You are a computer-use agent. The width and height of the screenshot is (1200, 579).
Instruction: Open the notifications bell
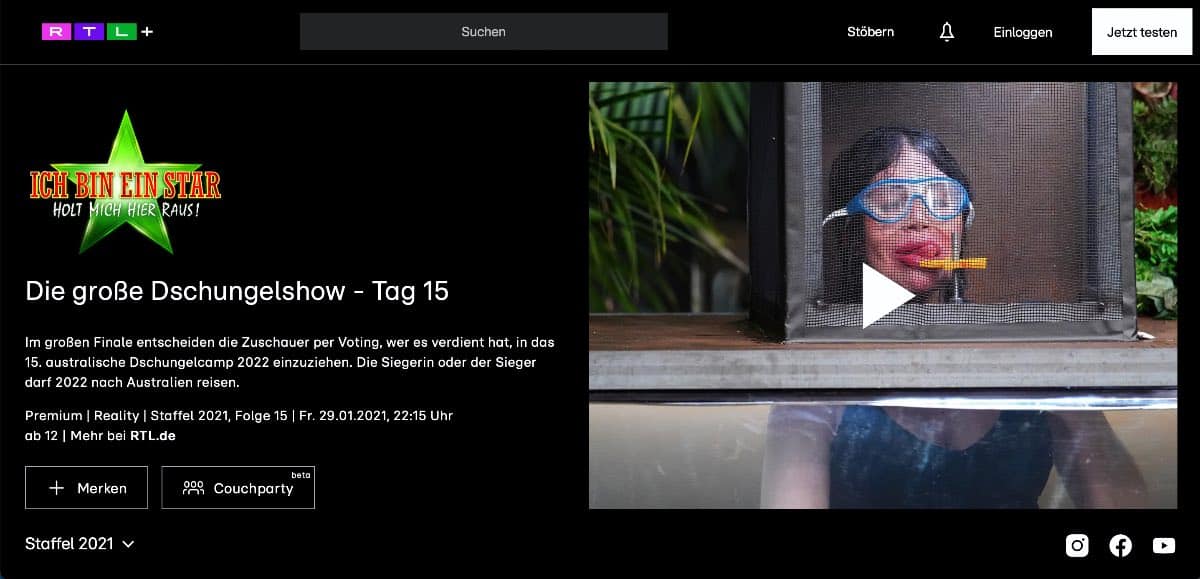click(x=947, y=32)
